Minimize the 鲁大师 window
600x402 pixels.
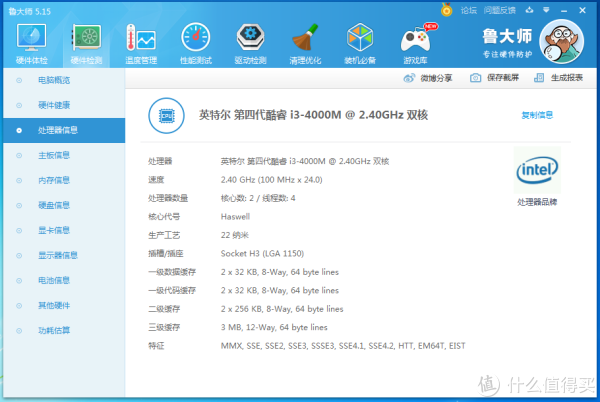click(x=564, y=11)
